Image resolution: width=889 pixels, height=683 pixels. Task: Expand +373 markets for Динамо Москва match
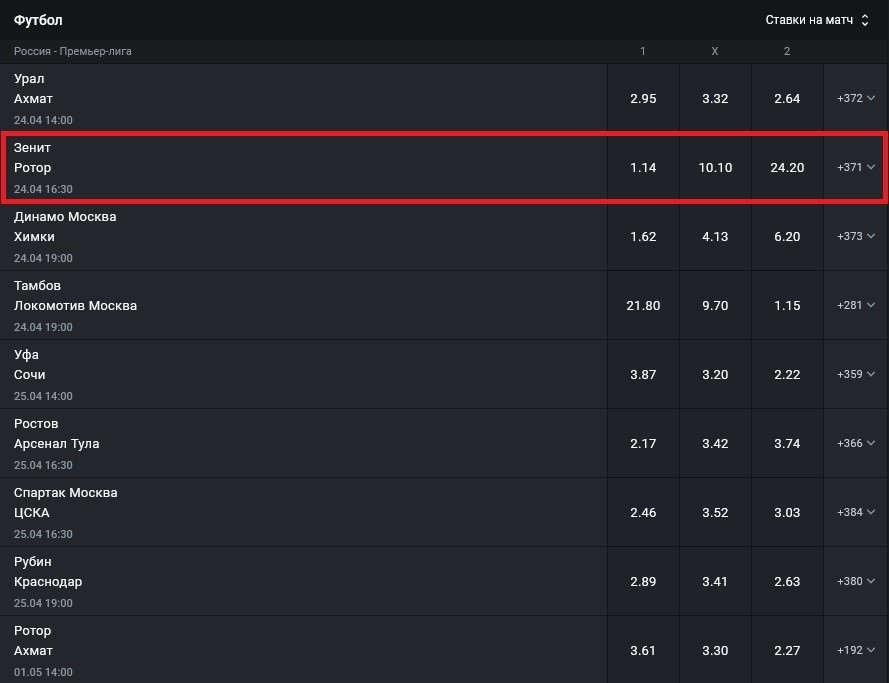point(856,237)
